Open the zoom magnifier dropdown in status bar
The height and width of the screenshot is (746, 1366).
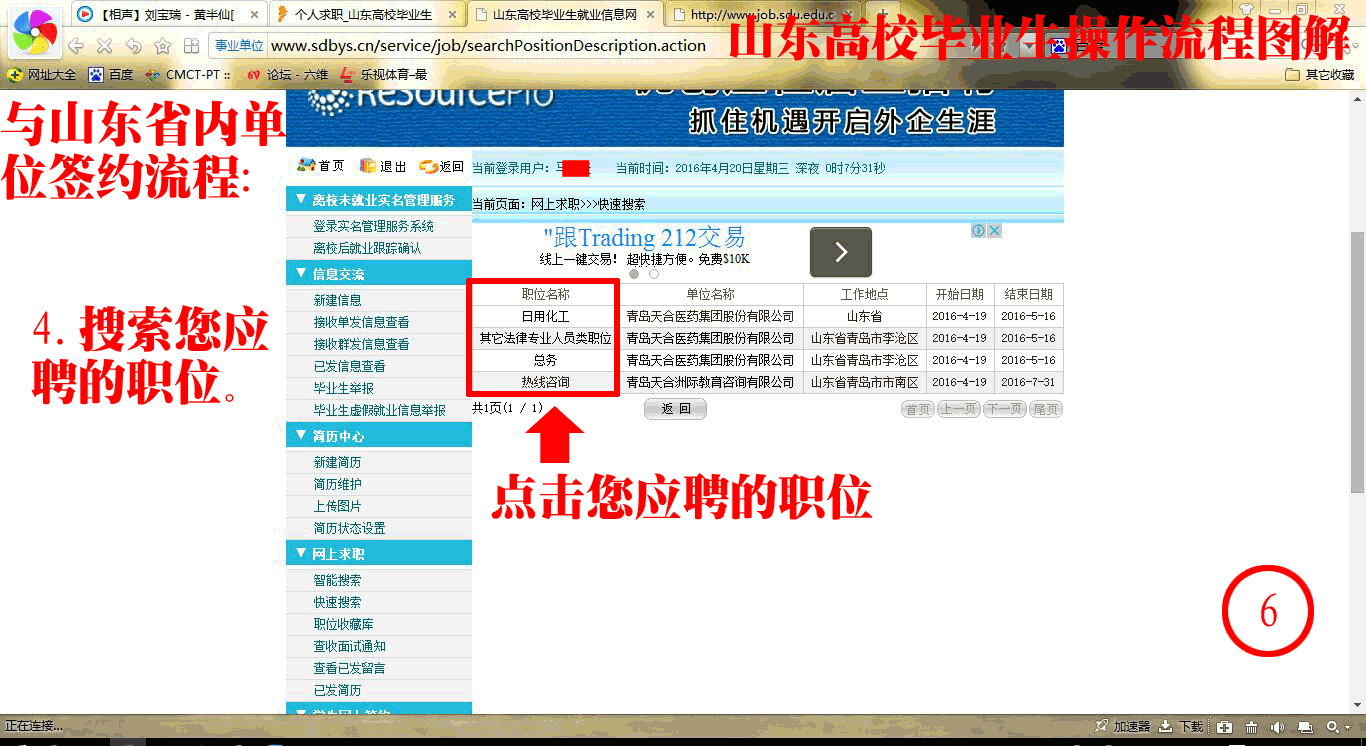(1338, 727)
